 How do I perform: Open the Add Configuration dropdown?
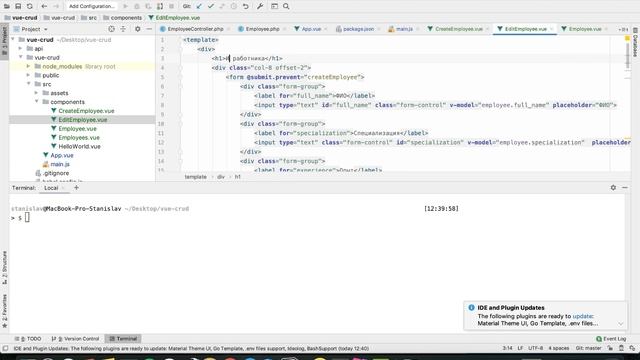click(x=91, y=6)
